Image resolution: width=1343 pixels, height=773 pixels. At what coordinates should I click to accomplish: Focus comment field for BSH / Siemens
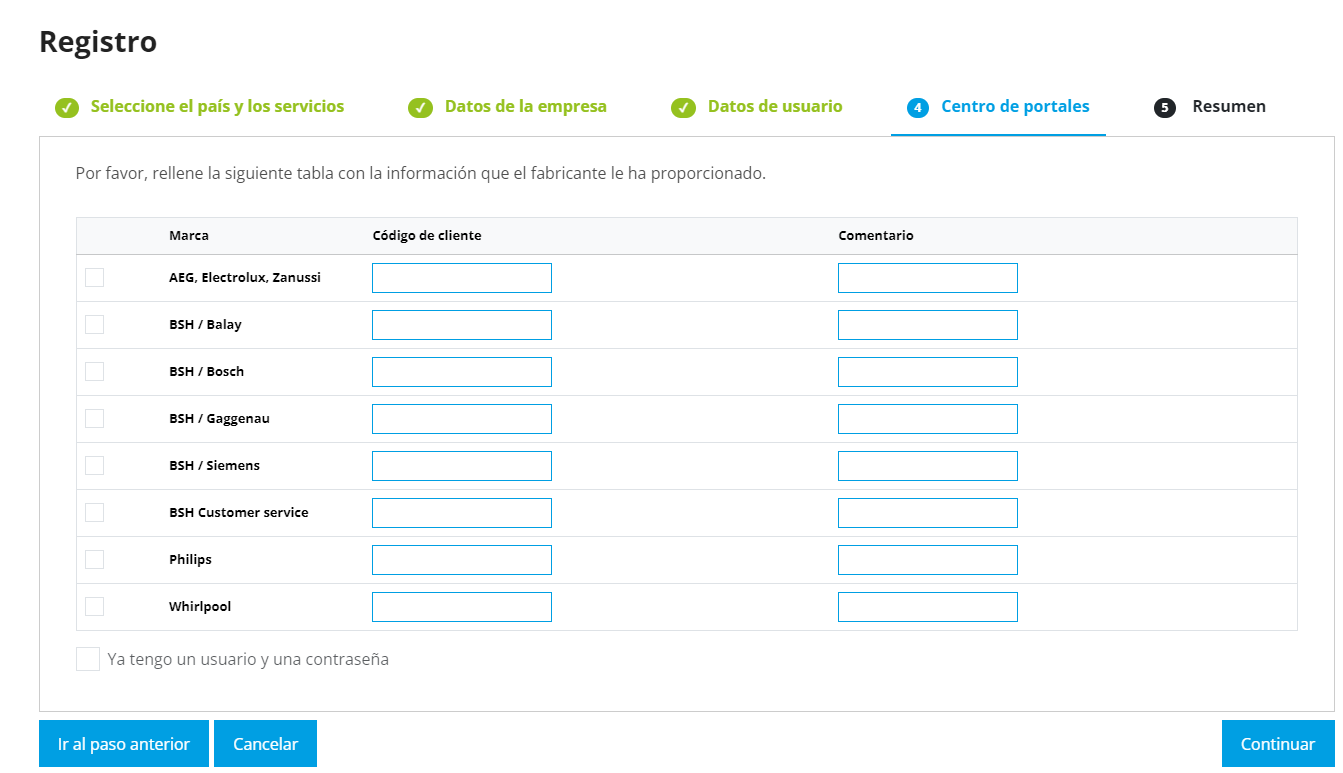click(928, 466)
